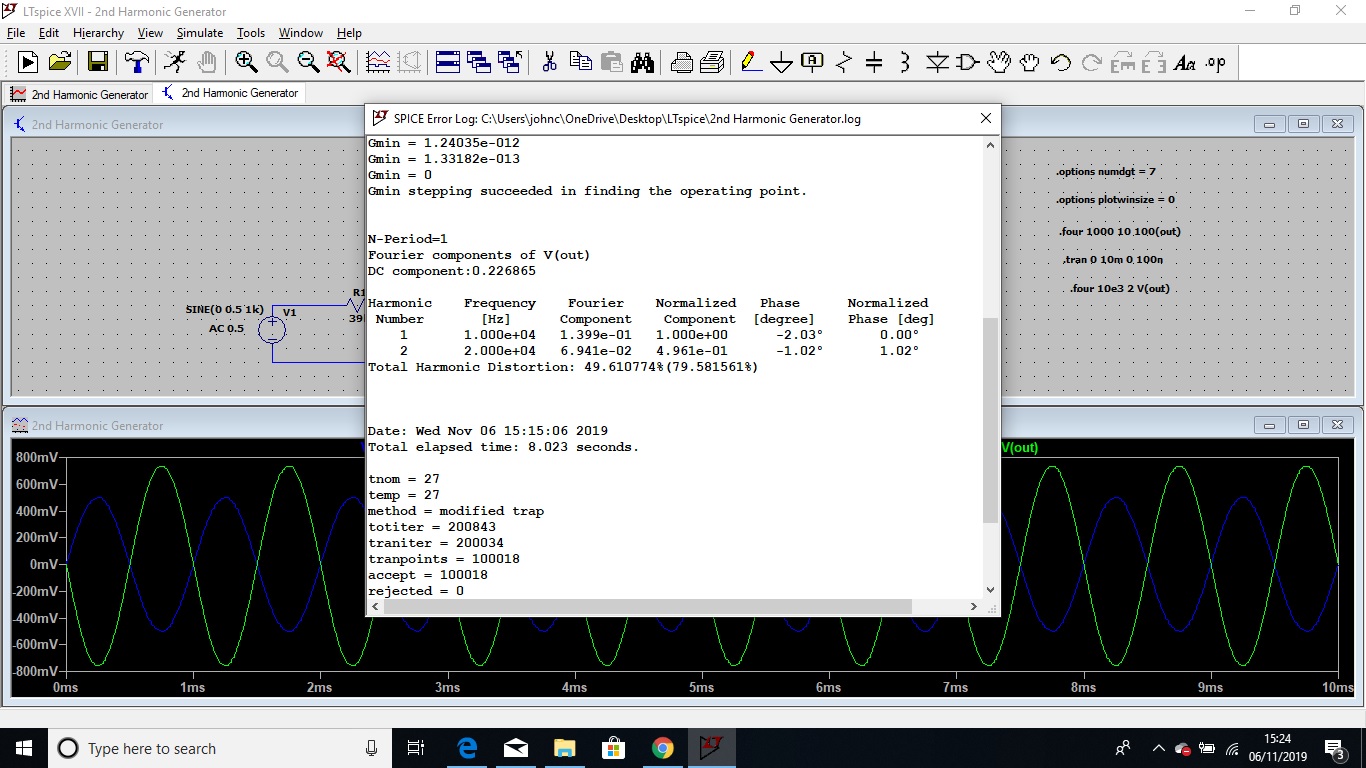Screen dimensions: 1366x768
Task: Click the Print Setup icon
Action: click(x=681, y=62)
